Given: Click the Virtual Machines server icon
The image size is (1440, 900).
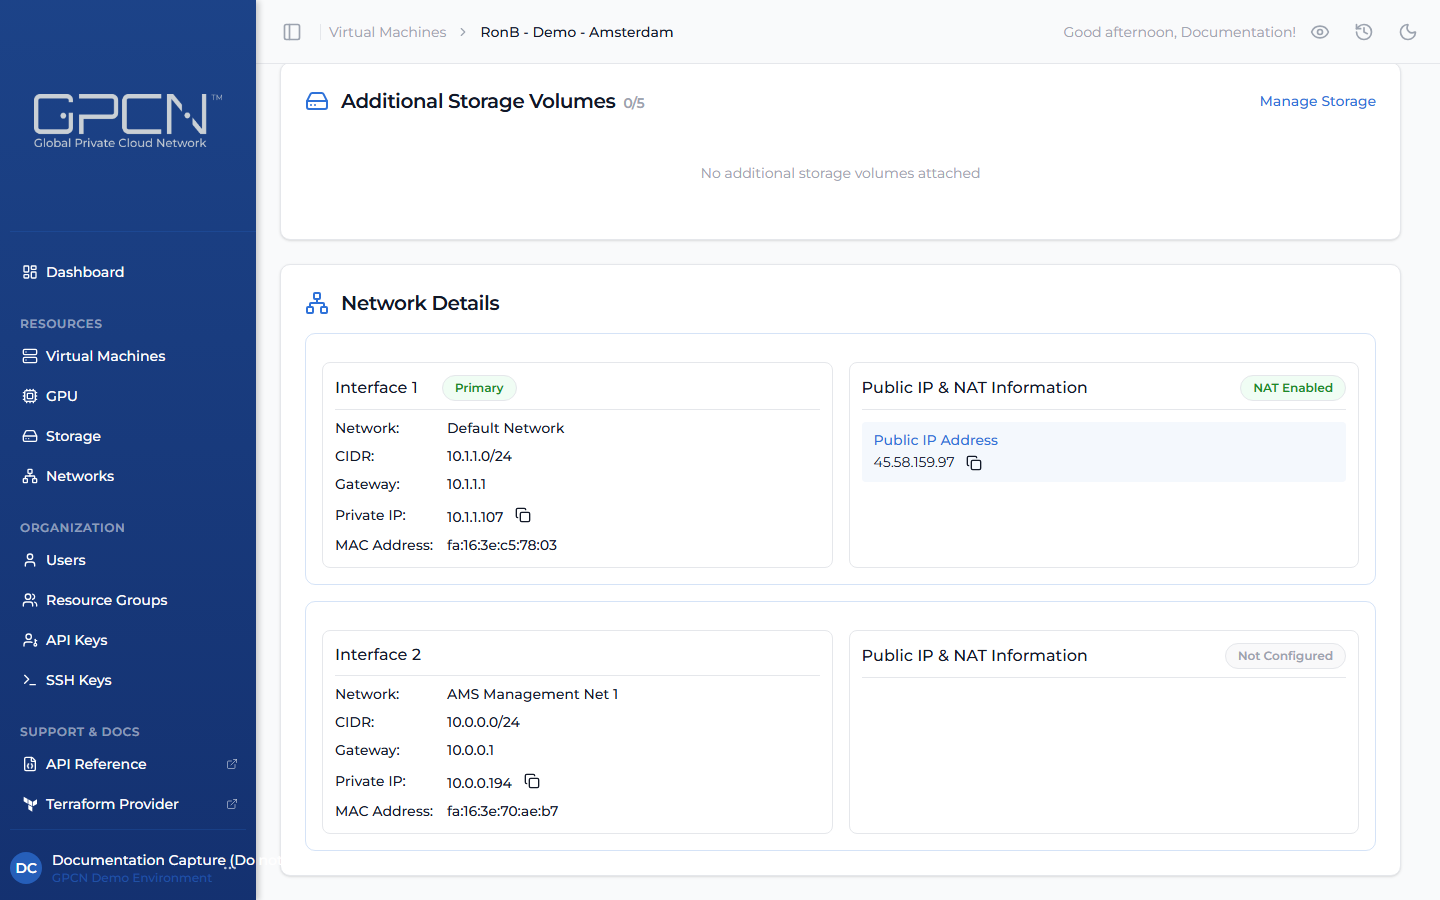Looking at the screenshot, I should 30,356.
